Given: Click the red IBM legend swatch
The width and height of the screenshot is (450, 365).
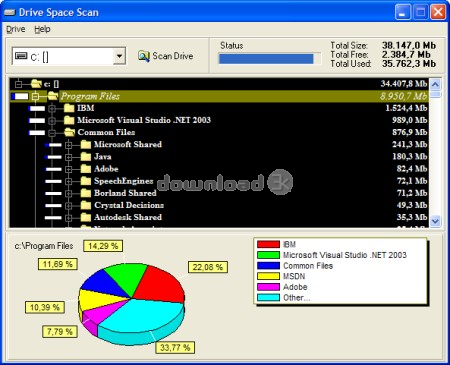Looking at the screenshot, I should click(268, 244).
